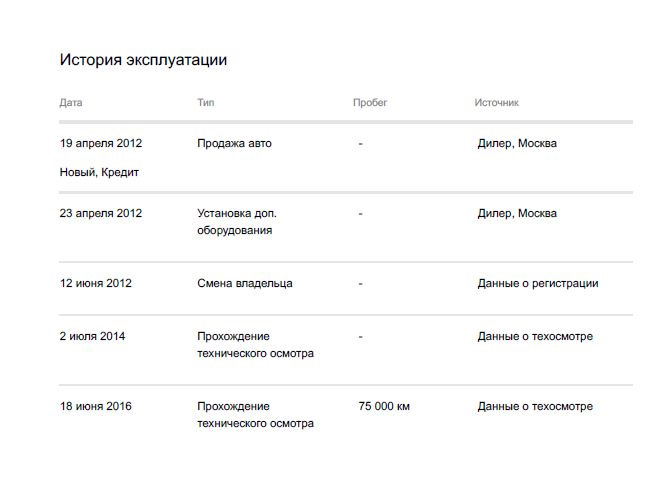Click the Смена владельца entry
Image resolution: width=665 pixels, height=493 pixels.
coord(245,283)
